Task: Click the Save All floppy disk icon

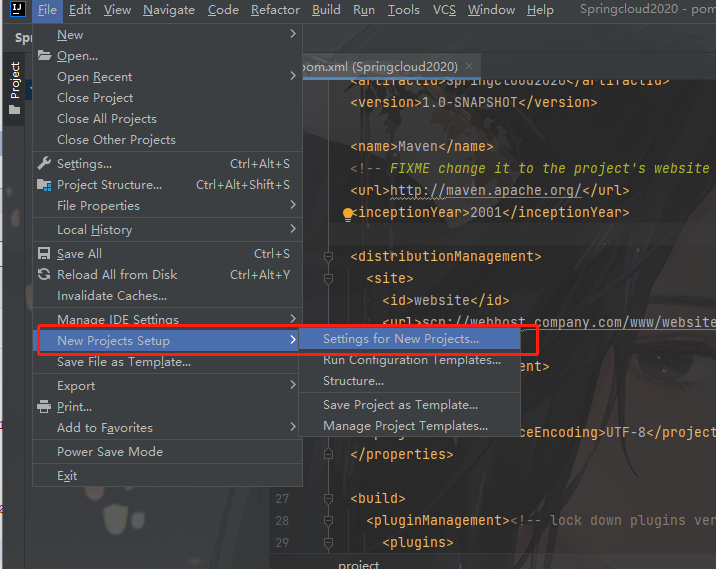Action: pyautogui.click(x=44, y=253)
